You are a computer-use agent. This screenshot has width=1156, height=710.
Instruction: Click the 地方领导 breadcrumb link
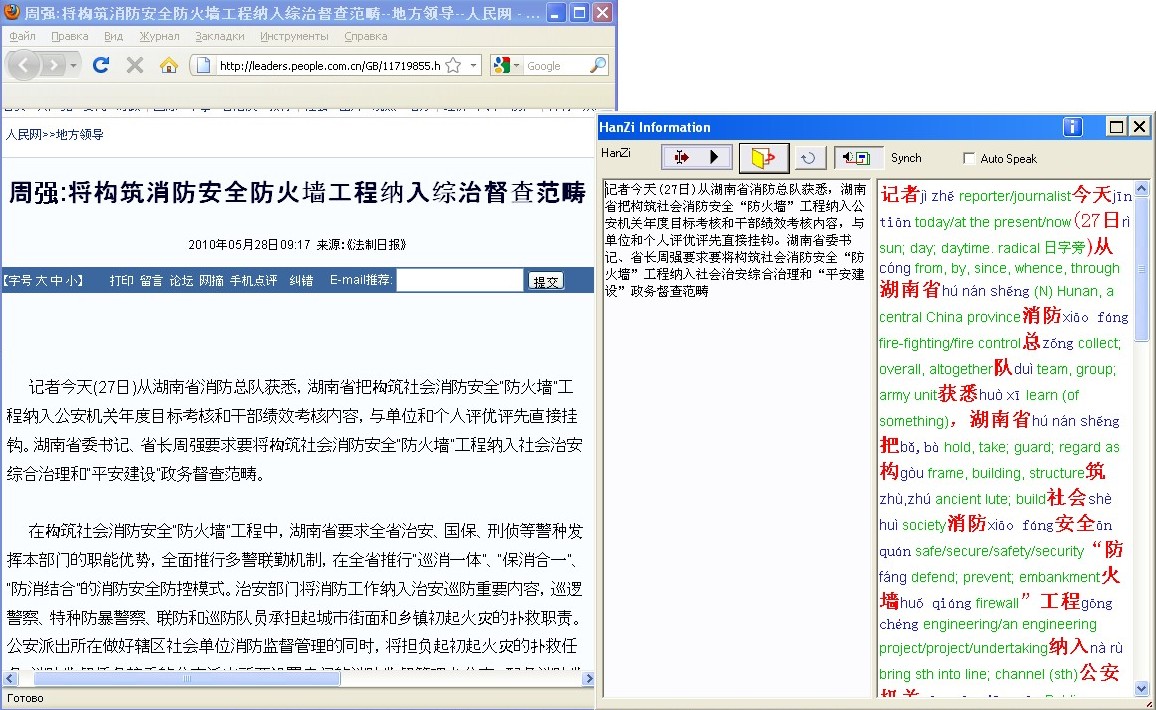coord(80,134)
